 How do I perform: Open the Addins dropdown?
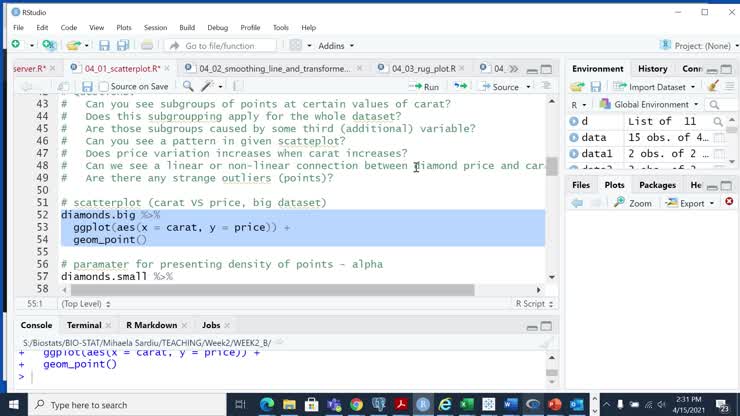click(x=335, y=45)
